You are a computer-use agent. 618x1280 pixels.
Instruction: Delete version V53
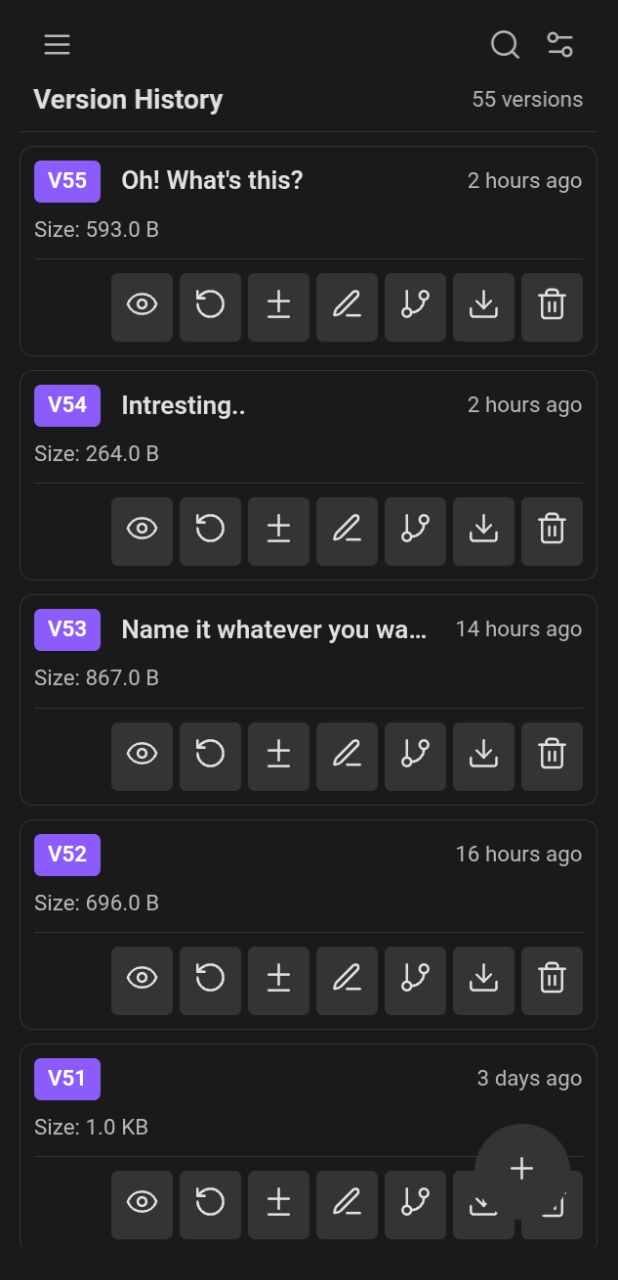coord(551,756)
